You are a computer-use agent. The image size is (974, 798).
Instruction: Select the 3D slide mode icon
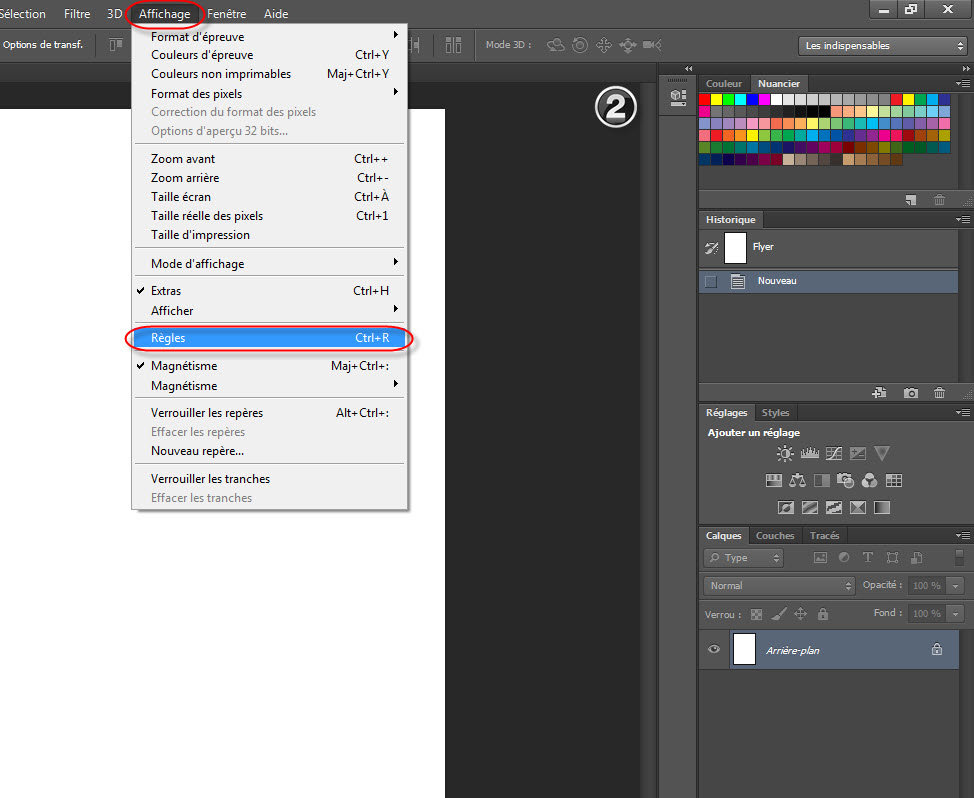(x=628, y=45)
